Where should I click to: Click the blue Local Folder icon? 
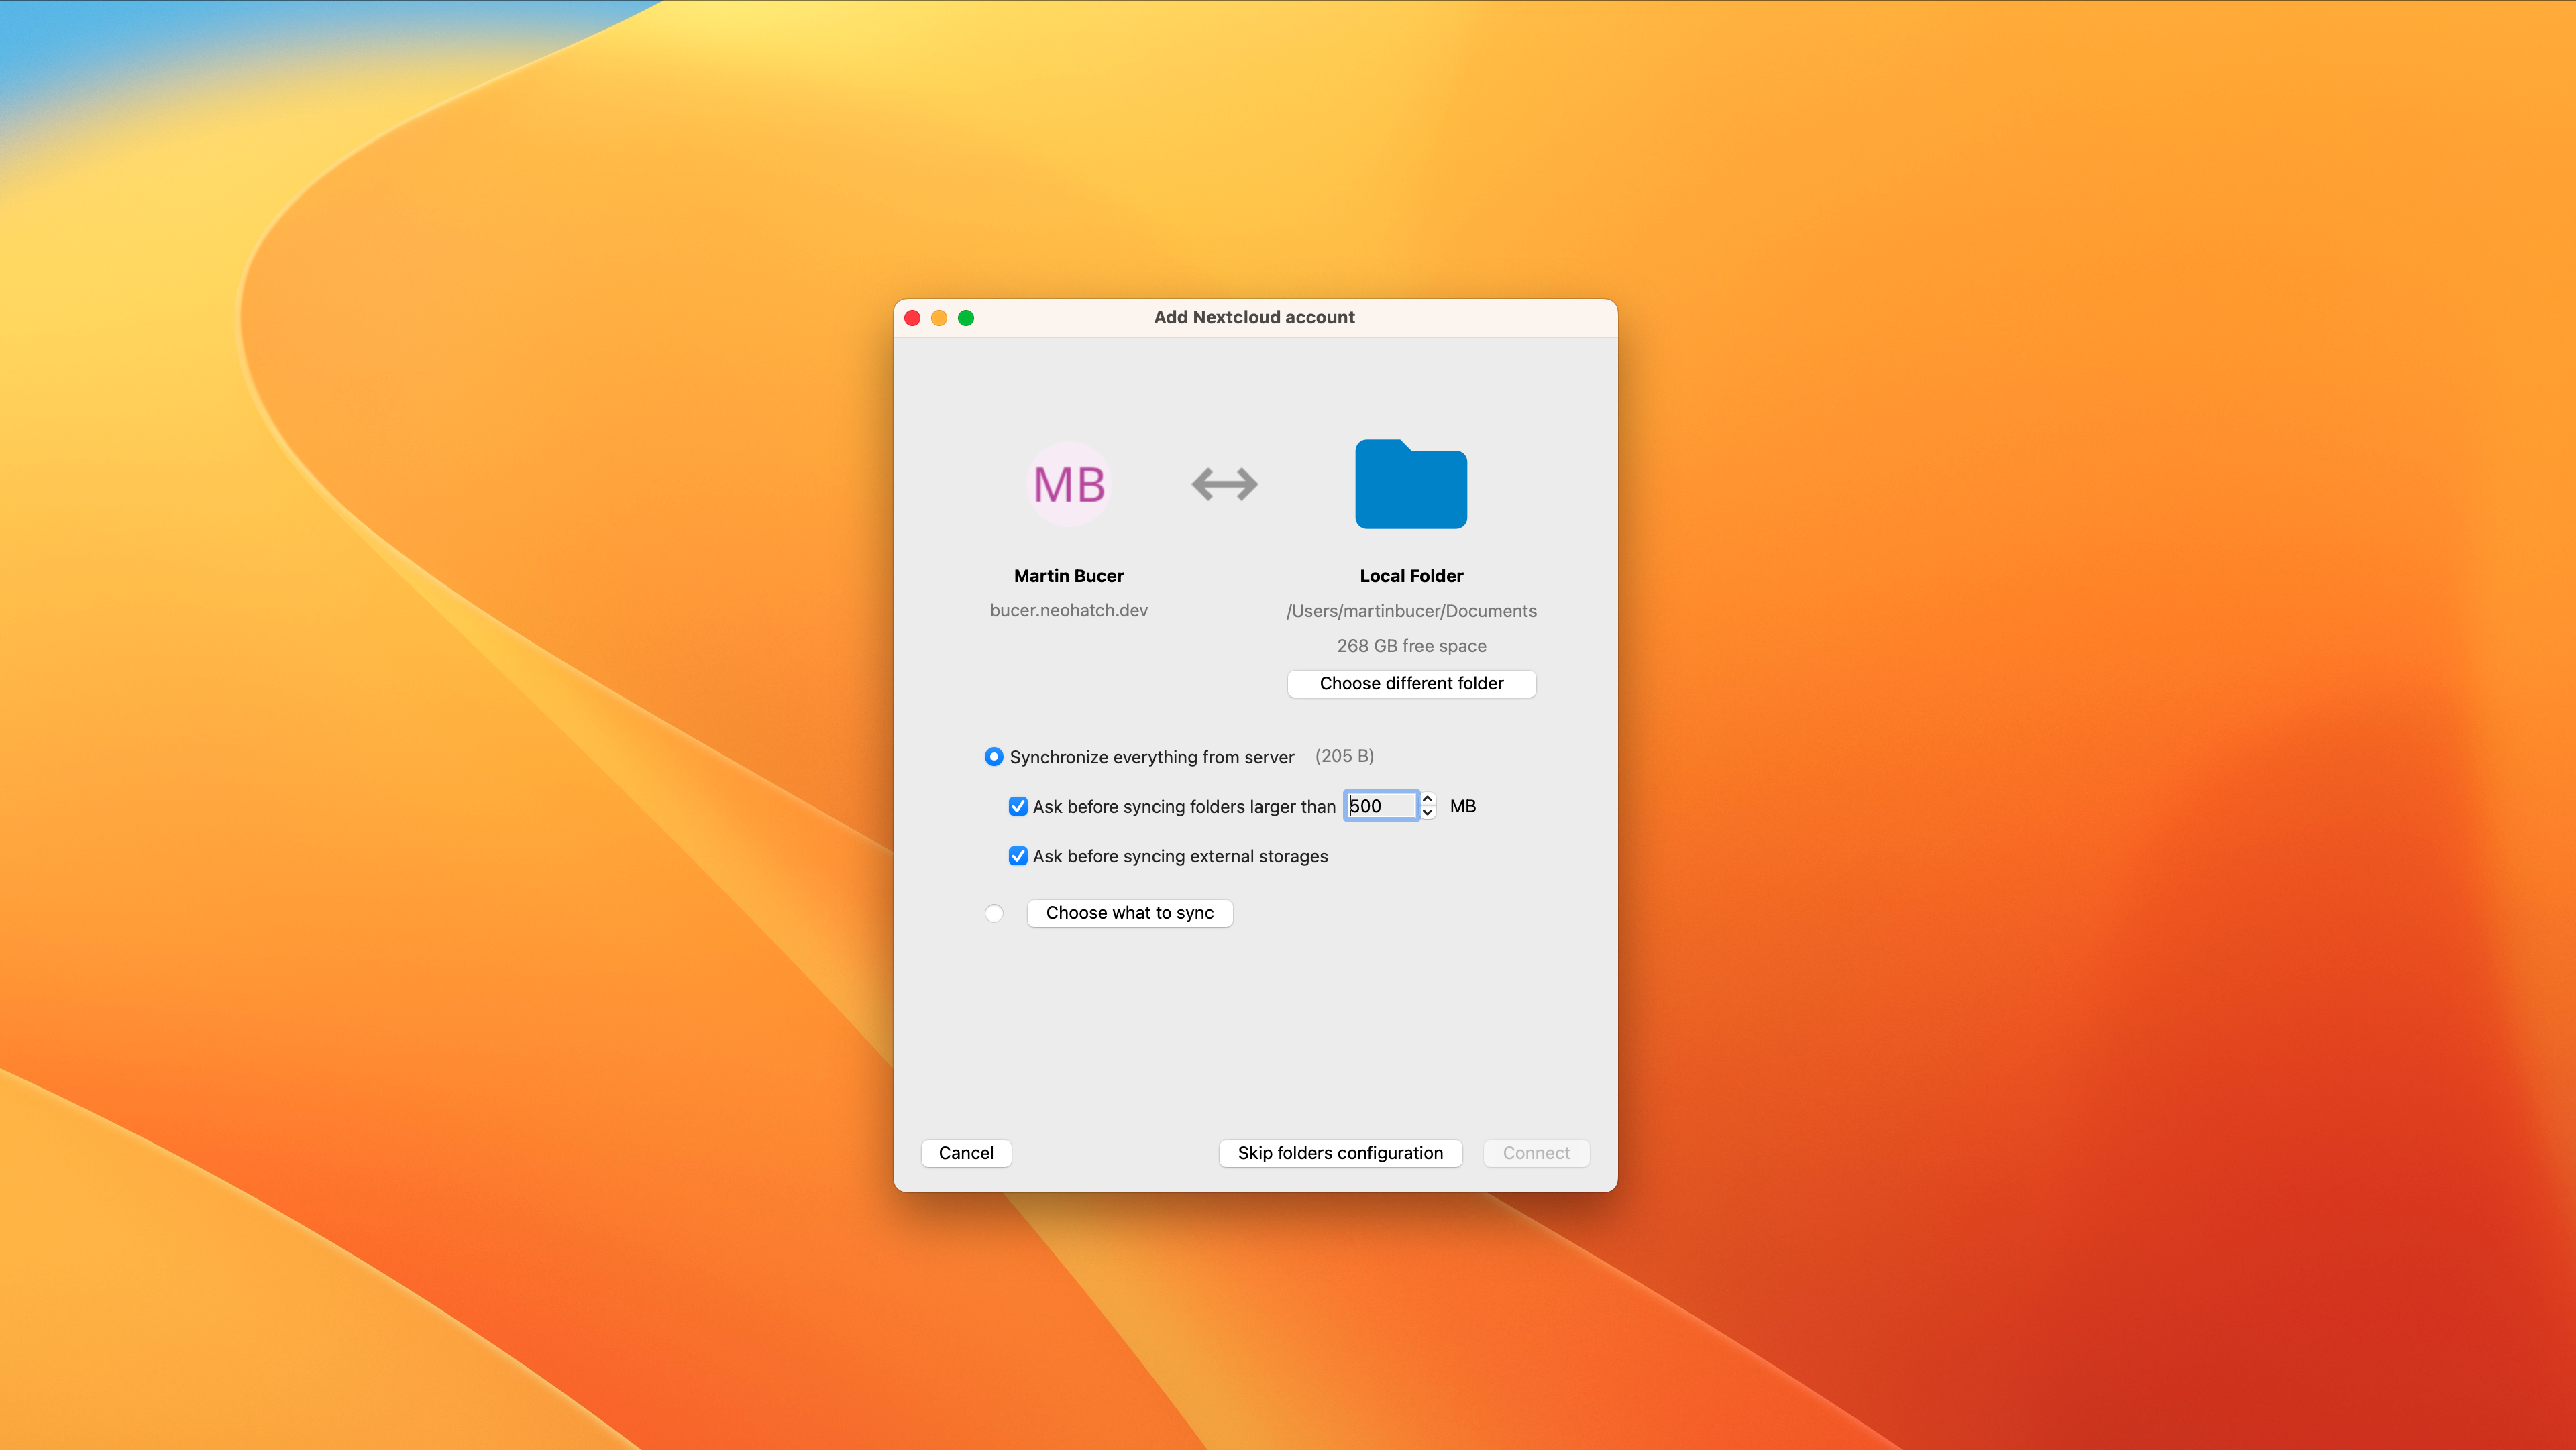point(1411,484)
